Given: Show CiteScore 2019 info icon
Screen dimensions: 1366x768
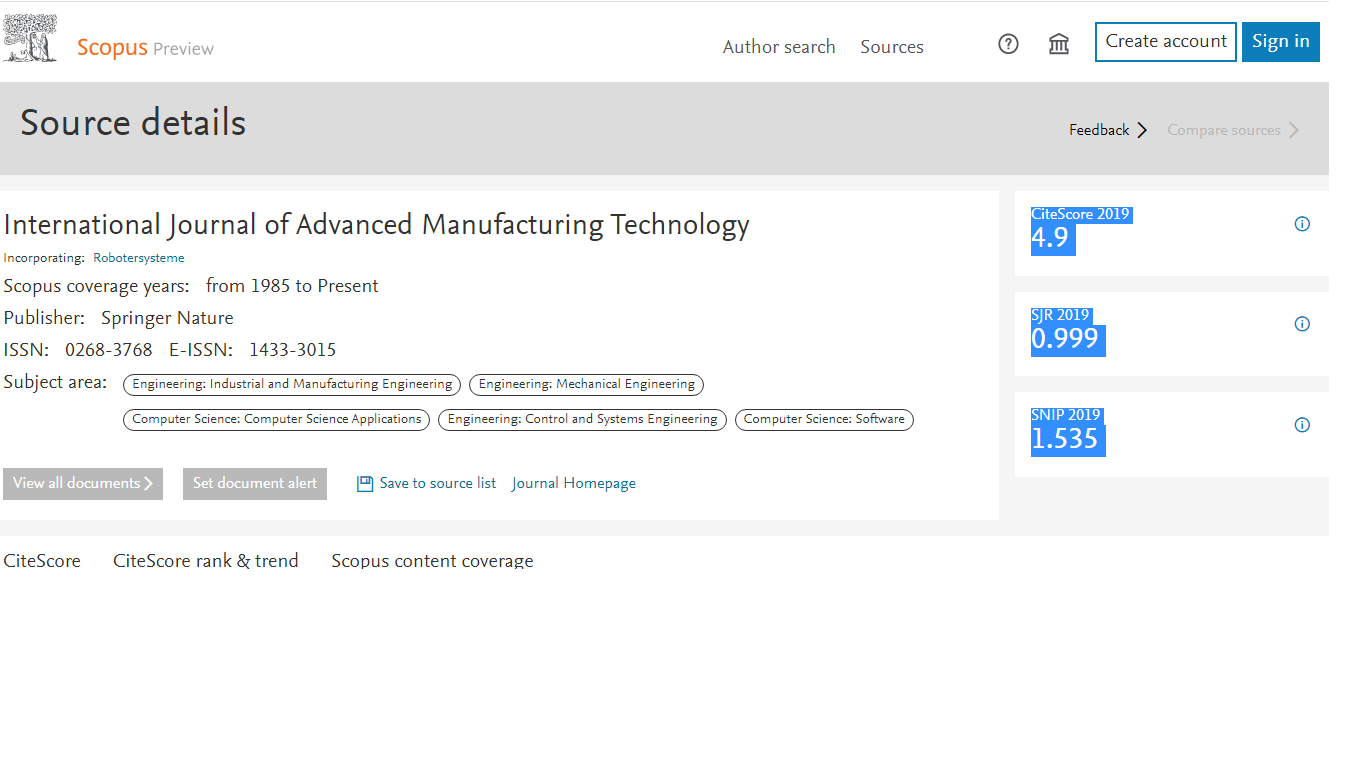Looking at the screenshot, I should pyautogui.click(x=1302, y=224).
